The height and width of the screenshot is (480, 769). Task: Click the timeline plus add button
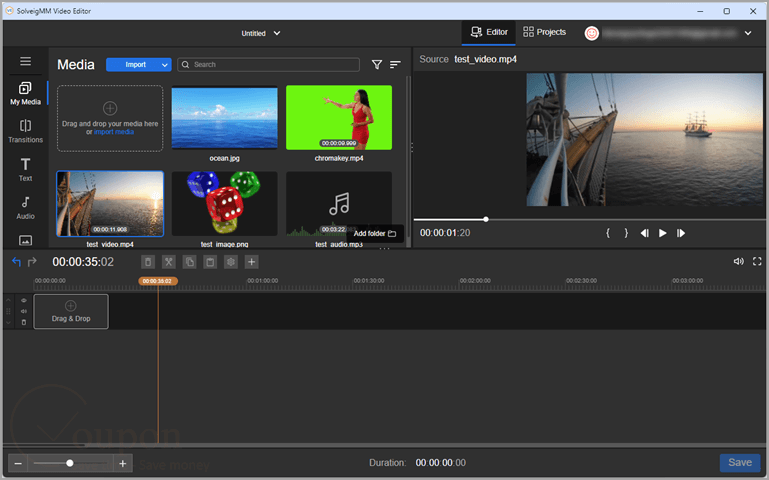(251, 262)
